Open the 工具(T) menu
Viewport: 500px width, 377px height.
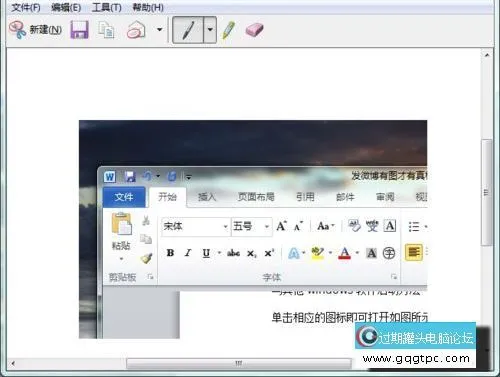click(106, 7)
